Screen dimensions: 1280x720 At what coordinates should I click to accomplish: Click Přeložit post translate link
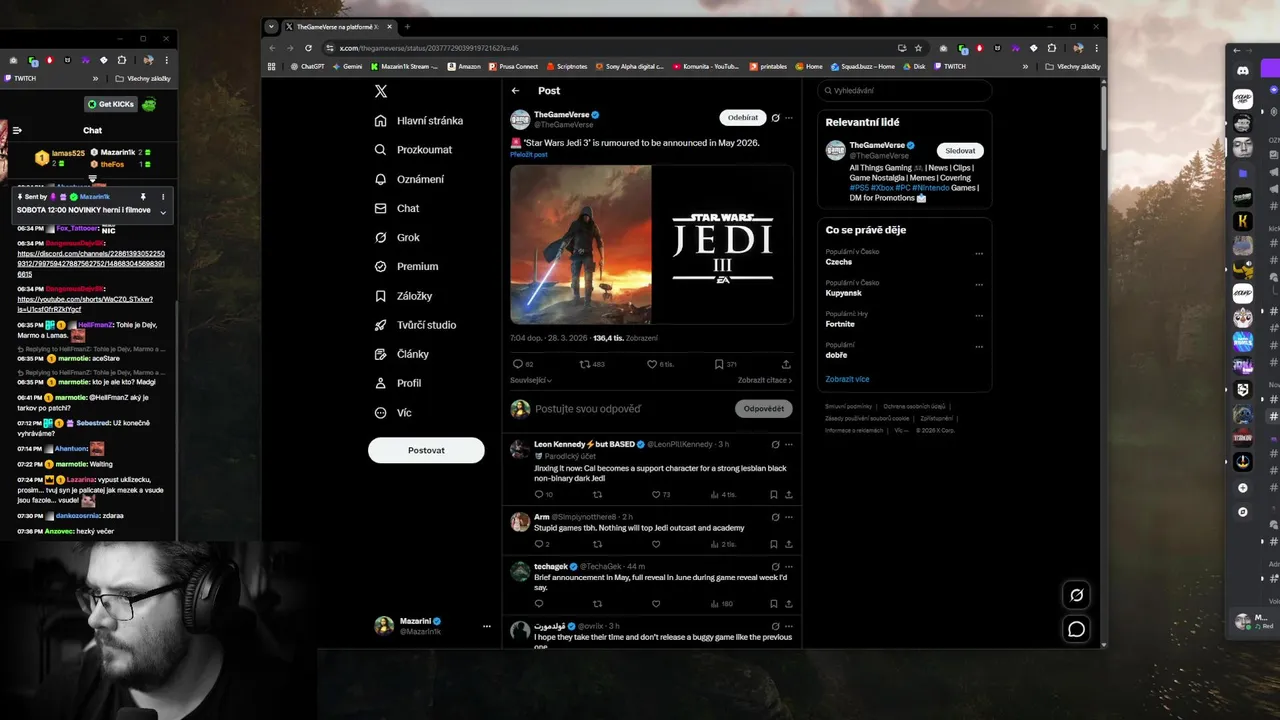[x=529, y=155]
